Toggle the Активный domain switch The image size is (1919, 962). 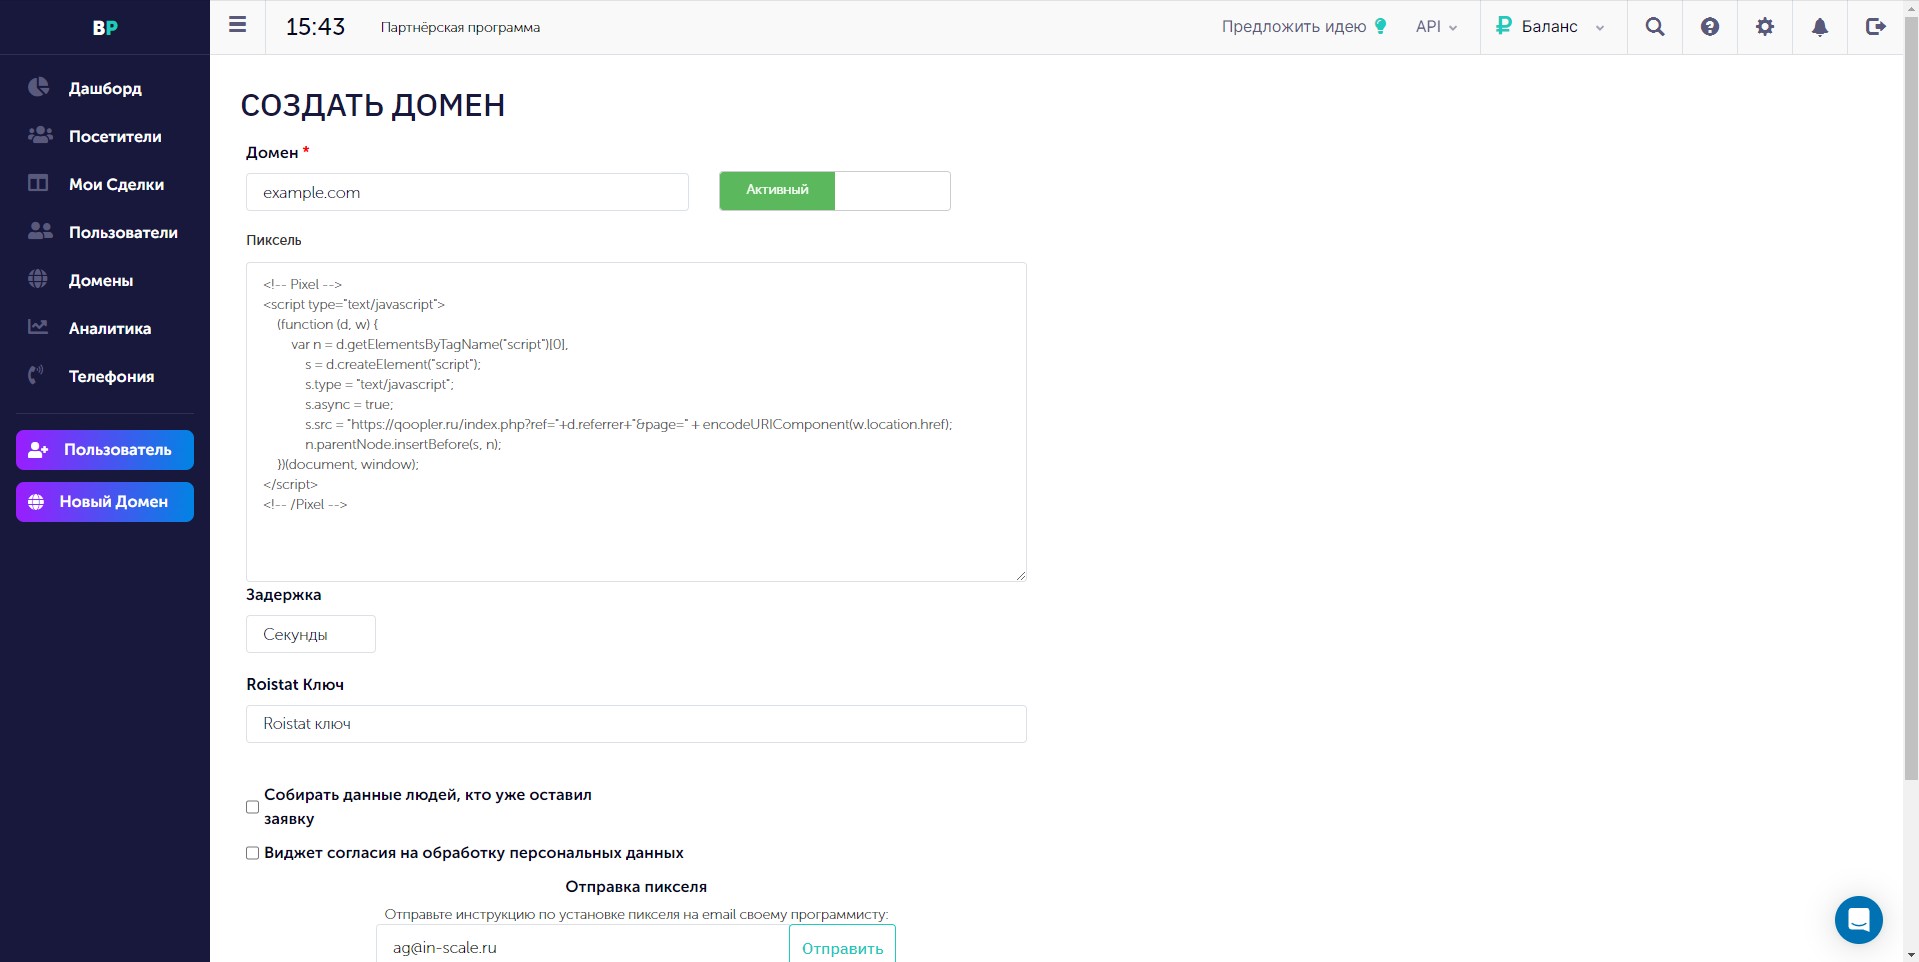pyautogui.click(x=834, y=191)
